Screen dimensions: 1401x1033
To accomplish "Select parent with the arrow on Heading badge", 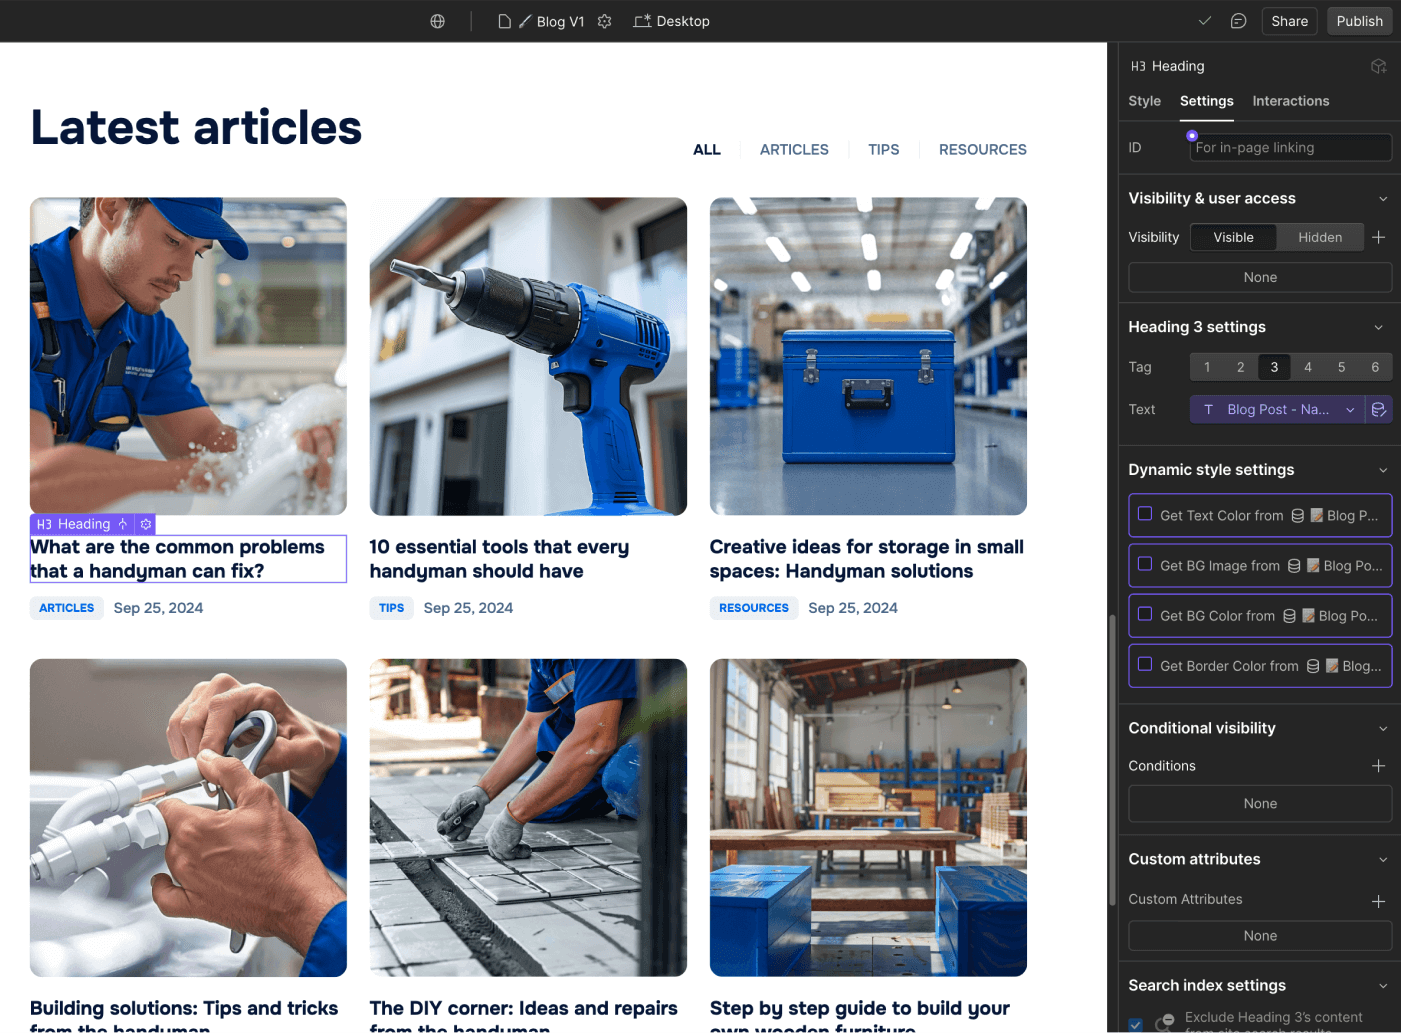I will 123,524.
